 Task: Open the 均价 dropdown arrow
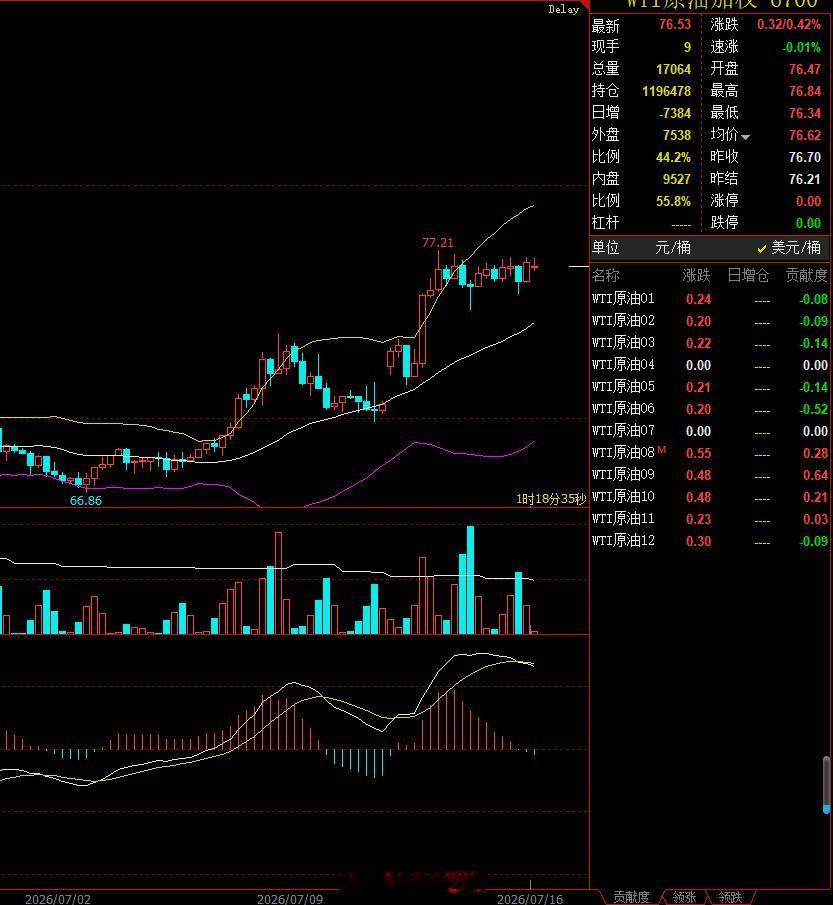coord(745,137)
